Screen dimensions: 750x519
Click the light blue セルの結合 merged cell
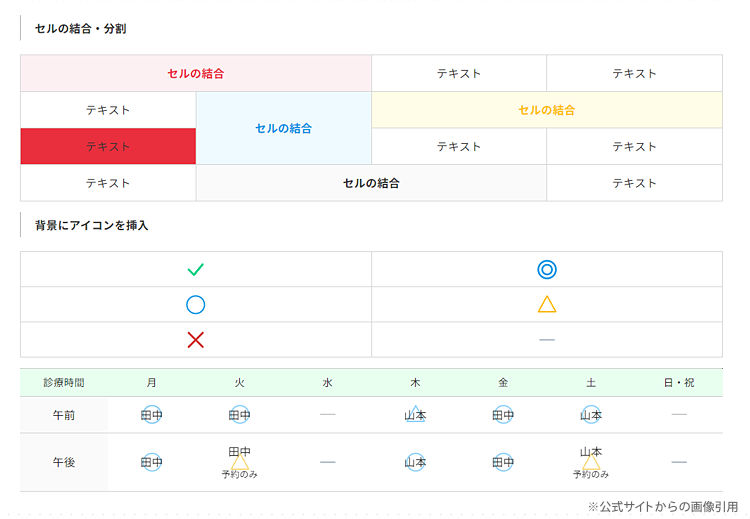coord(284,128)
